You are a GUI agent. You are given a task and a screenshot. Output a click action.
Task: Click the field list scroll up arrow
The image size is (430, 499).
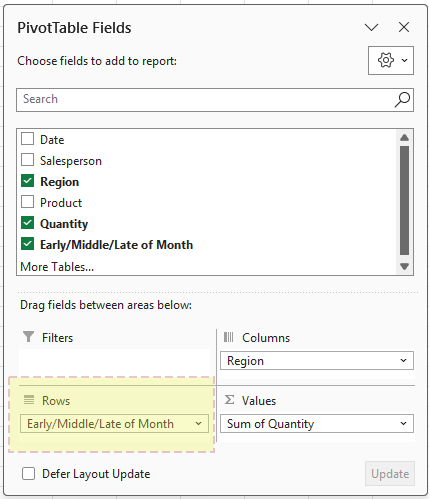[x=404, y=137]
